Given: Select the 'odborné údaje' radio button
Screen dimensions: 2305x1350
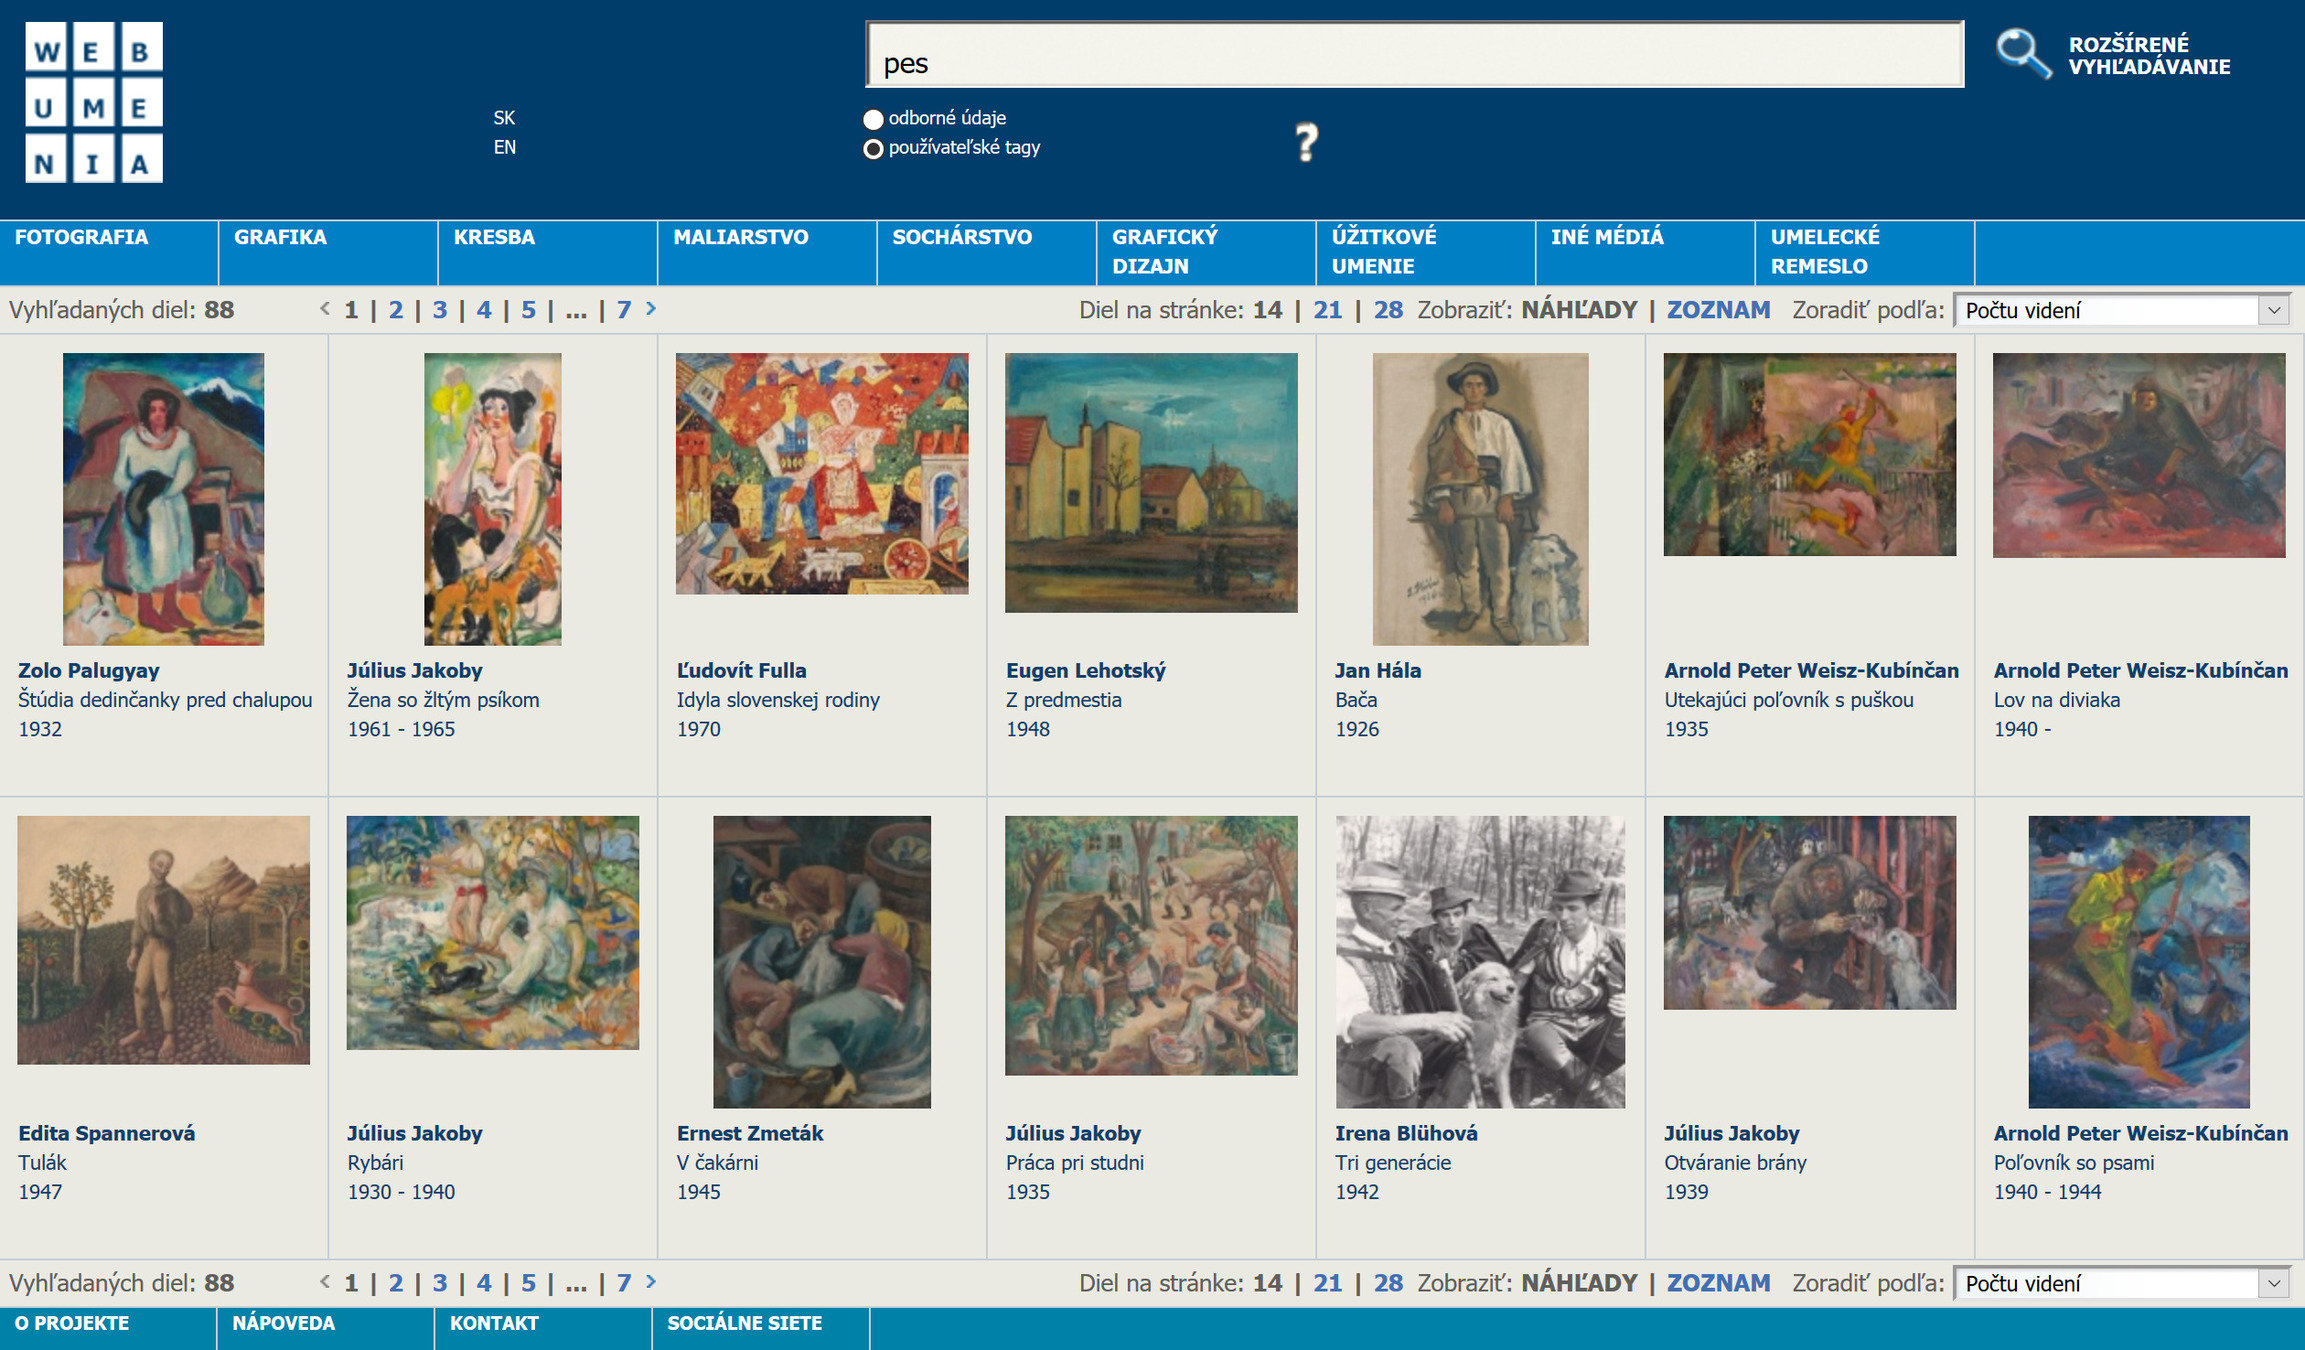Looking at the screenshot, I should (873, 119).
